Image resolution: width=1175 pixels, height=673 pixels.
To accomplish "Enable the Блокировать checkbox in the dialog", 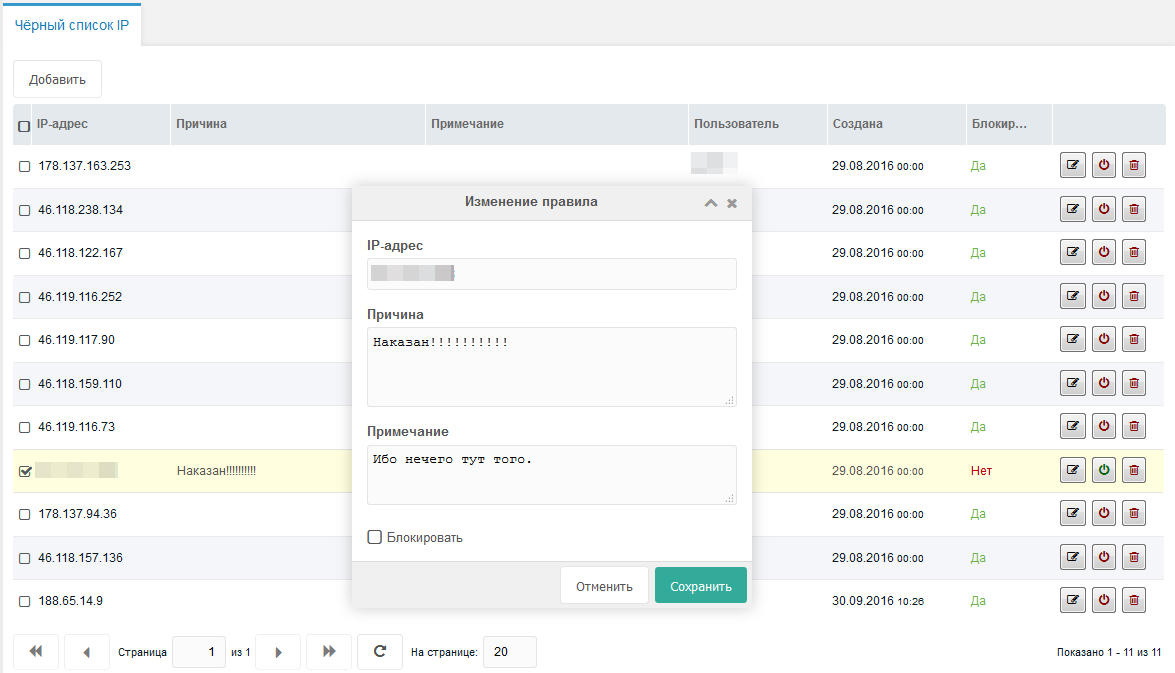I will click(x=375, y=537).
